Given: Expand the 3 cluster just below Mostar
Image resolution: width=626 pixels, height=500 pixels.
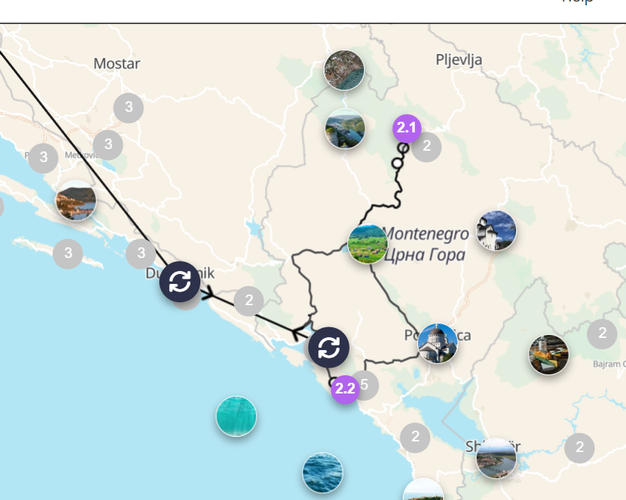Looking at the screenshot, I should point(128,107).
